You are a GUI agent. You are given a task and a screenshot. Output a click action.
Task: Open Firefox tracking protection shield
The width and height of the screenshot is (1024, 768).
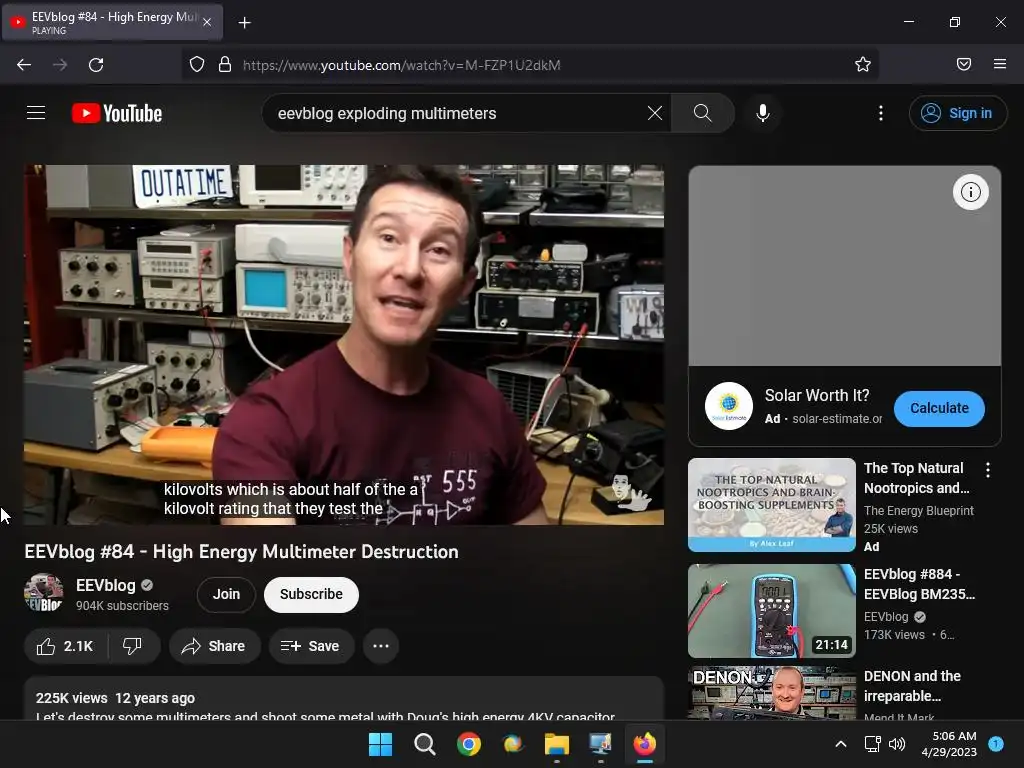pyautogui.click(x=197, y=65)
